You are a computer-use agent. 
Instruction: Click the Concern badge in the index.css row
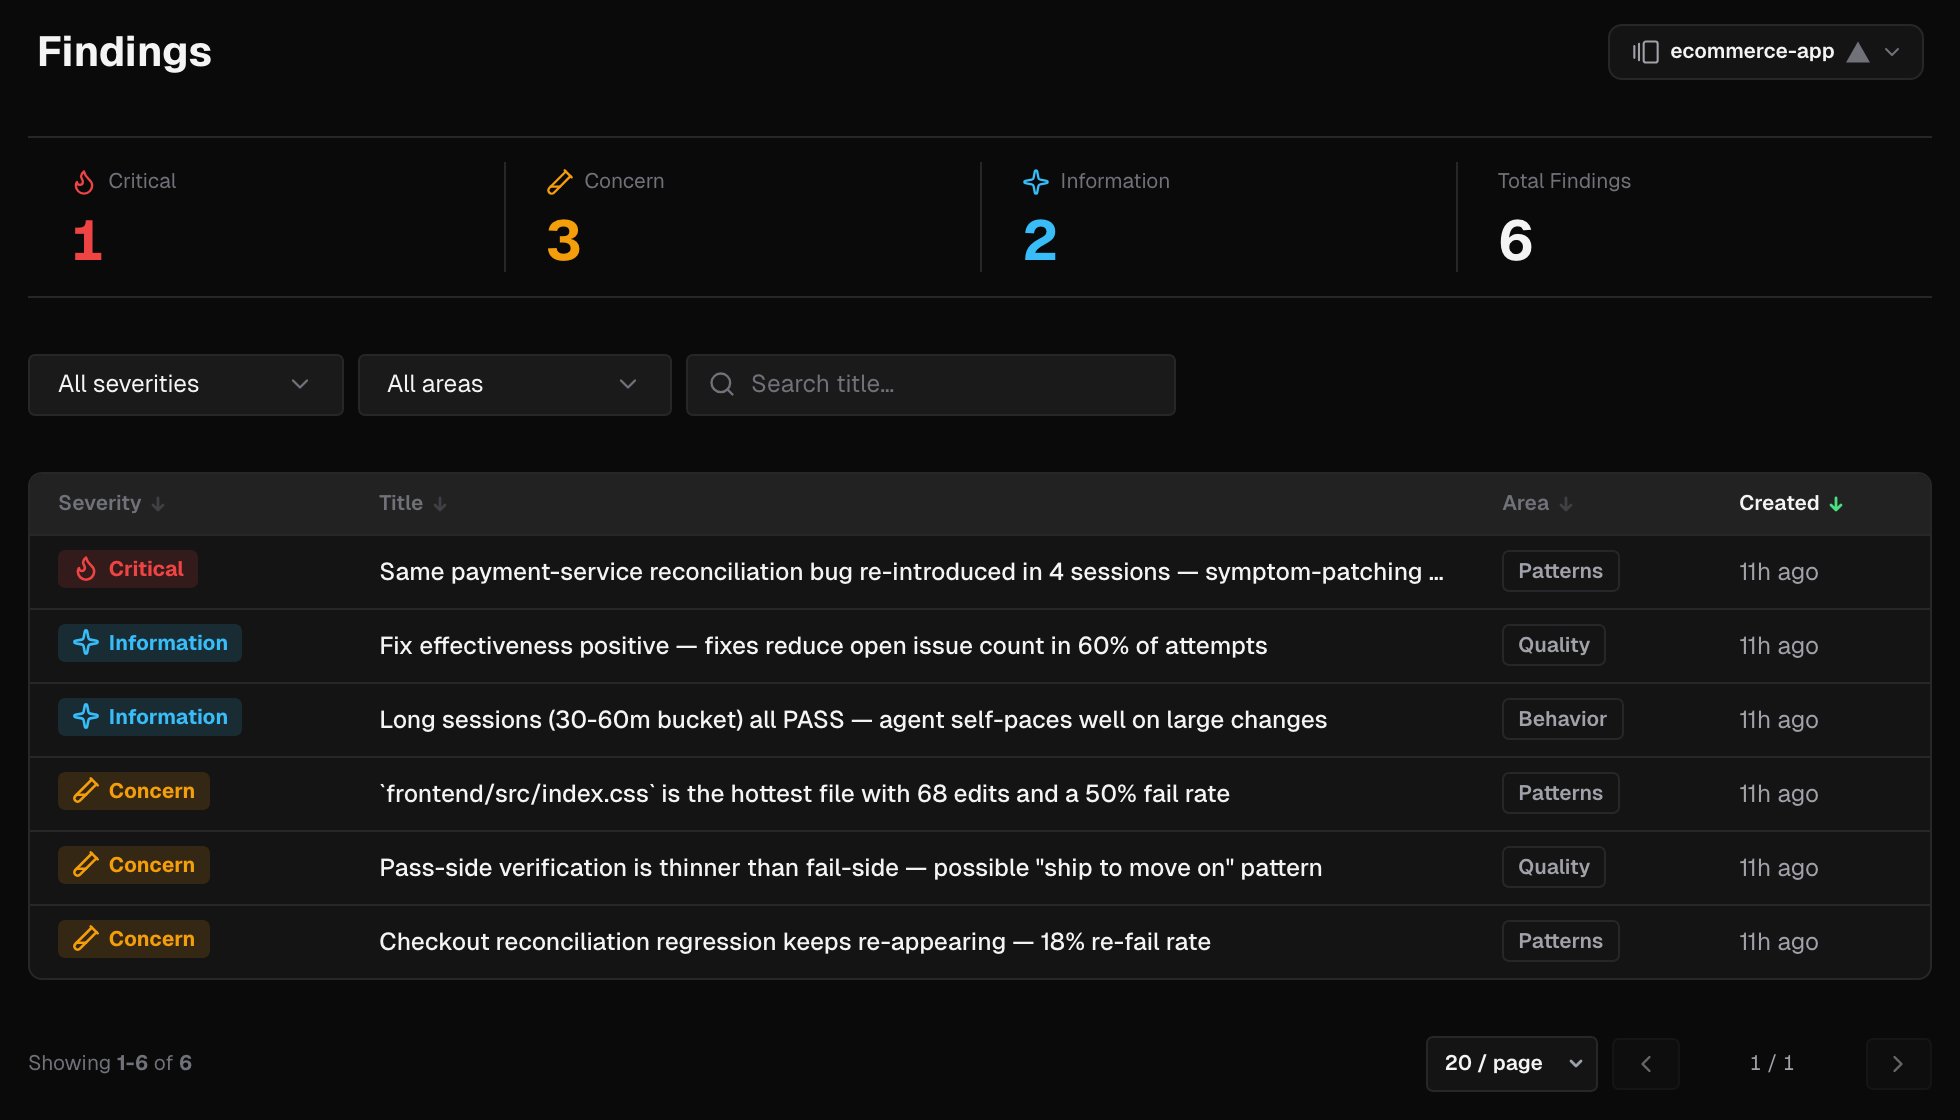134,791
